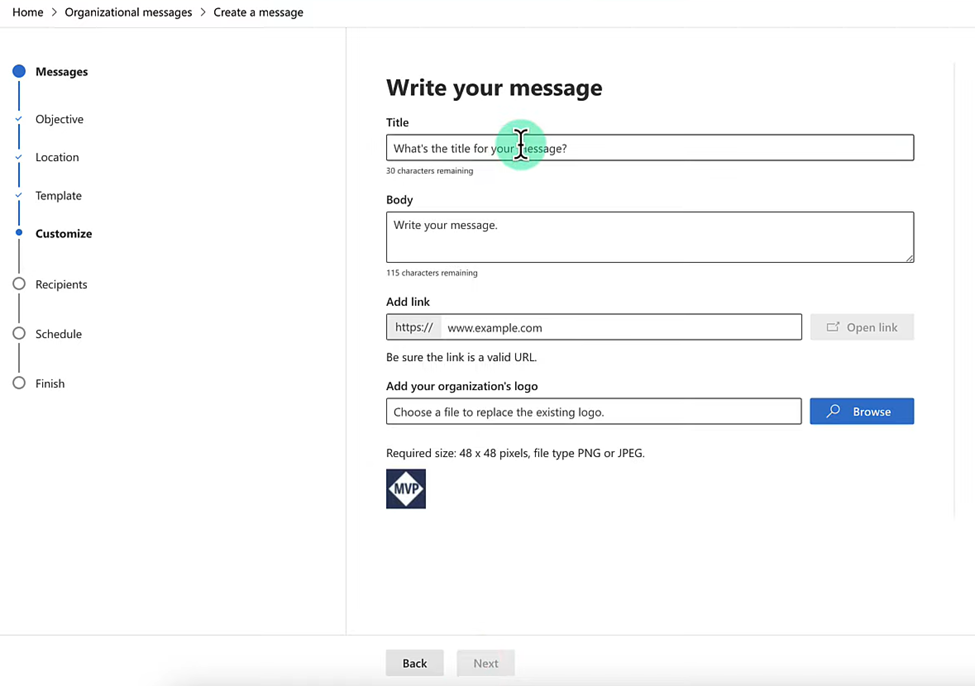The image size is (975, 686).
Task: Click the 'Write your message' heading
Action: (x=494, y=88)
